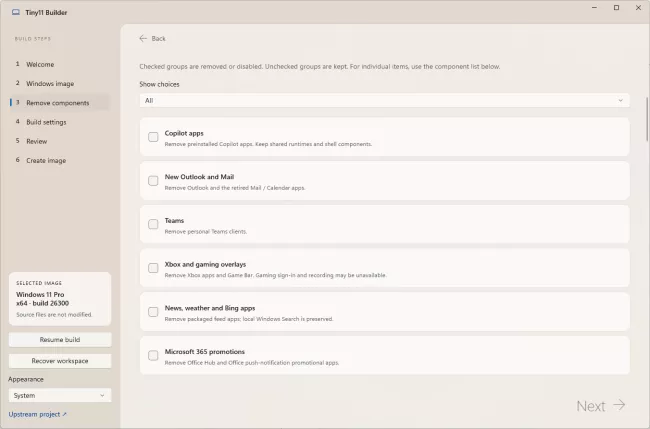This screenshot has height=429, width=650.
Task: Open the Upstream project link
Action: point(35,414)
